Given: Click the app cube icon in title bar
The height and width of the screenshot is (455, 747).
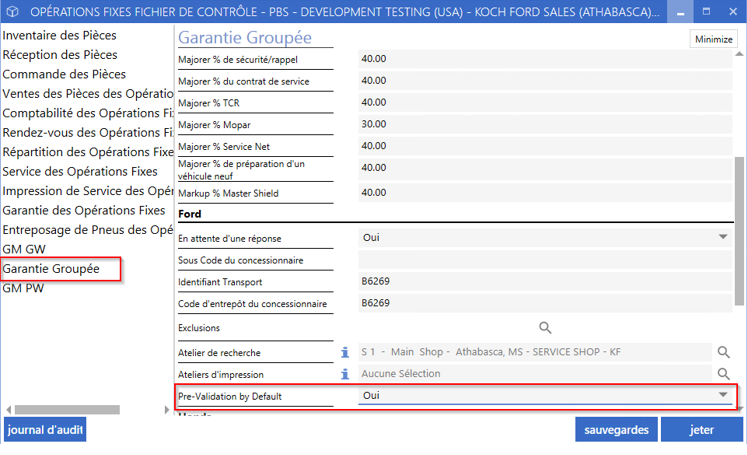Looking at the screenshot, I should tap(12, 11).
